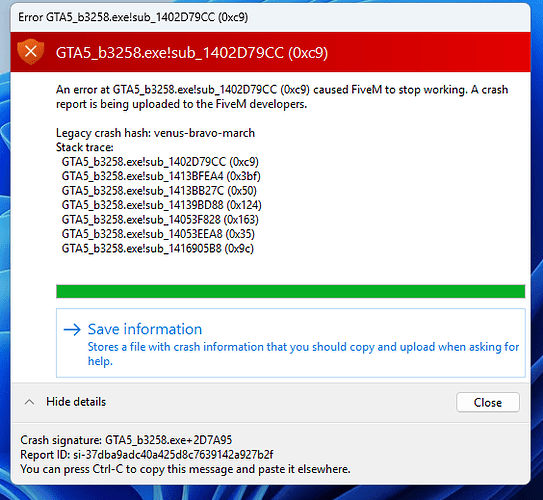Click the window title bar text
The height and width of the screenshot is (500, 543).
coord(133,17)
